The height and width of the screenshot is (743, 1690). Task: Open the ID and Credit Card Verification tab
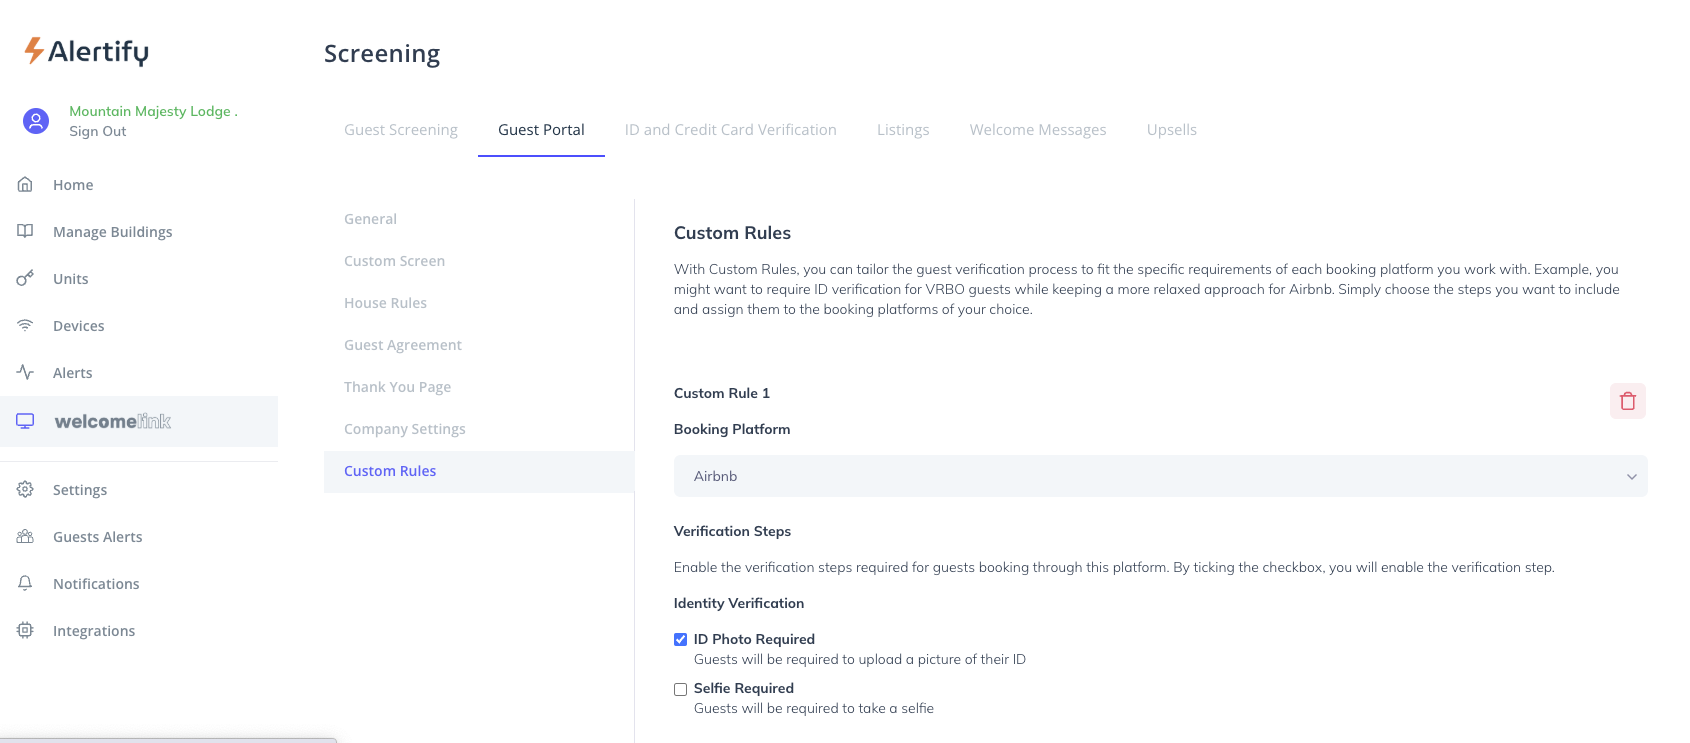click(730, 130)
